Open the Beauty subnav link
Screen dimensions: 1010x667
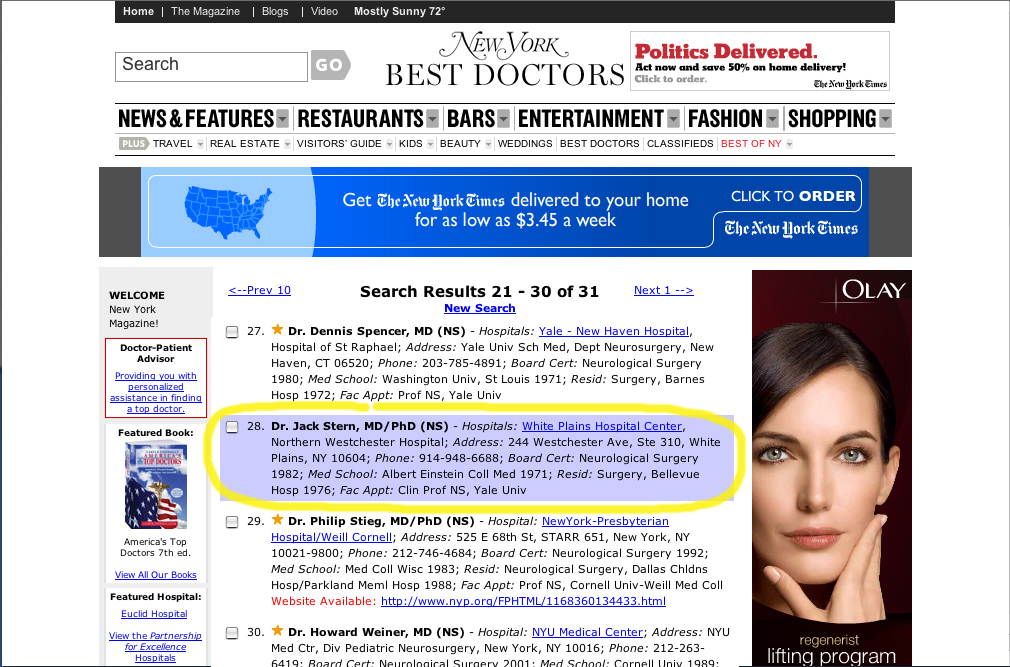tap(461, 144)
